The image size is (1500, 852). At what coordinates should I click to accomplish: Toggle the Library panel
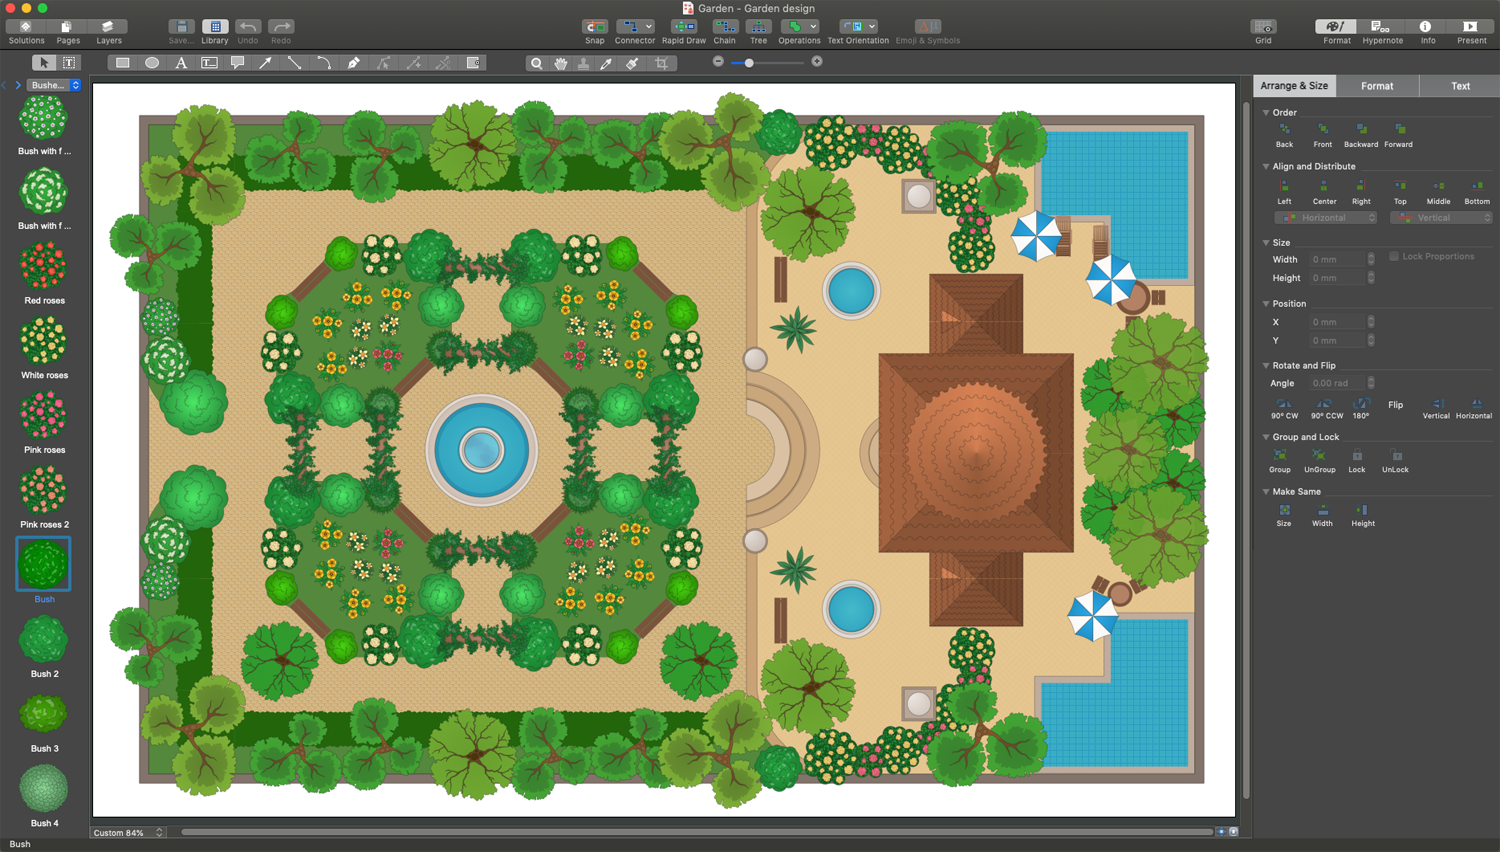[x=215, y=32]
